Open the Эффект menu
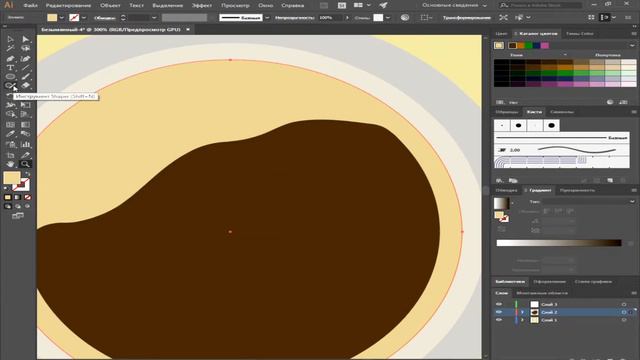 tap(202, 5)
